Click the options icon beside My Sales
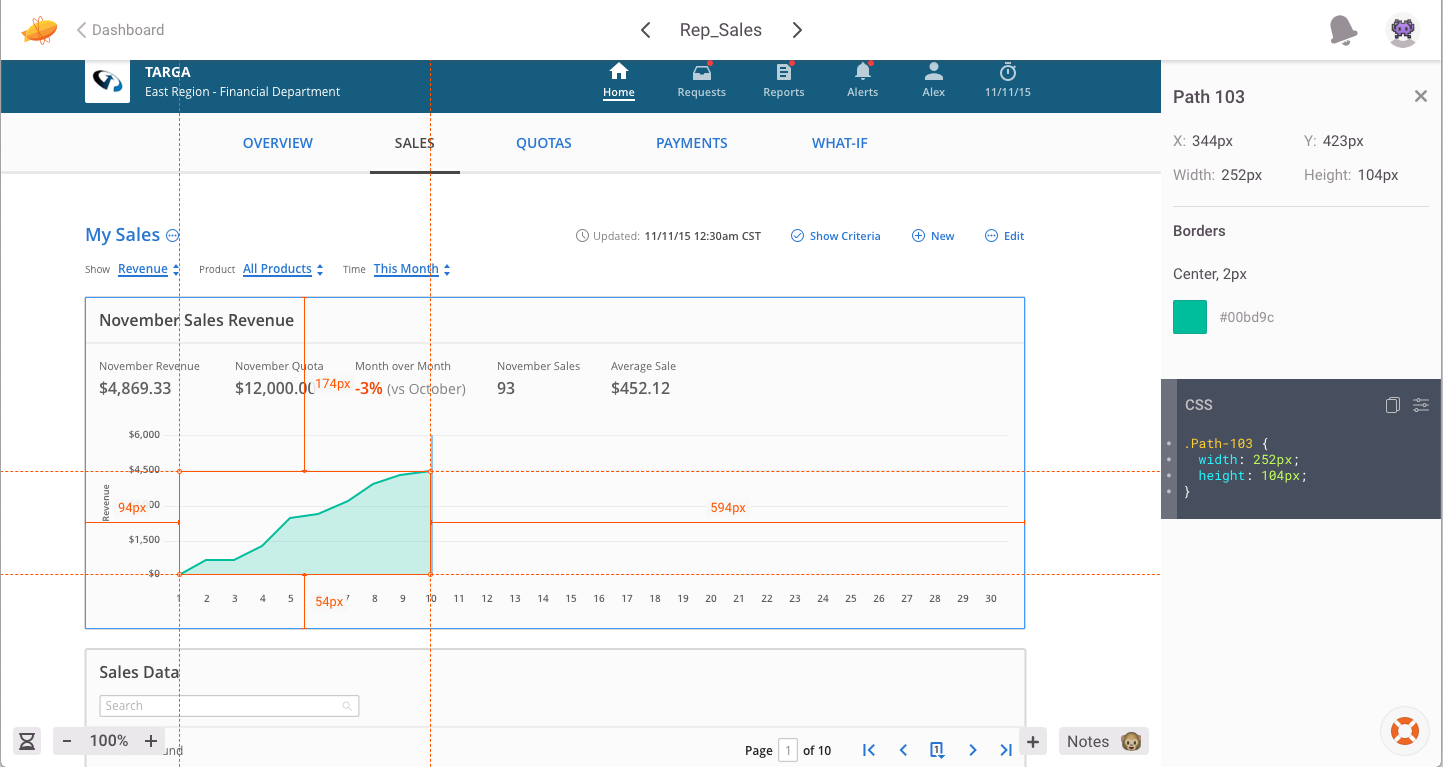The image size is (1443, 767). coord(172,235)
